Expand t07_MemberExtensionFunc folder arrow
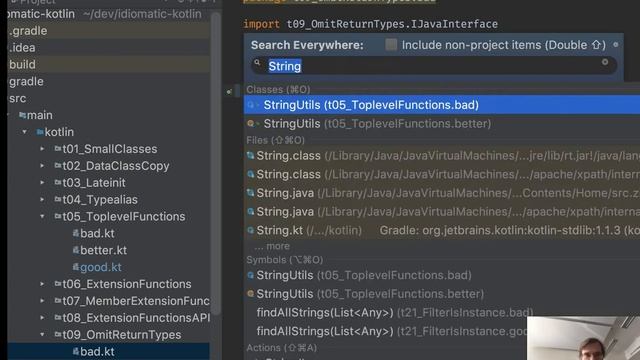Screen dimensions: 640x360 pos(42,301)
